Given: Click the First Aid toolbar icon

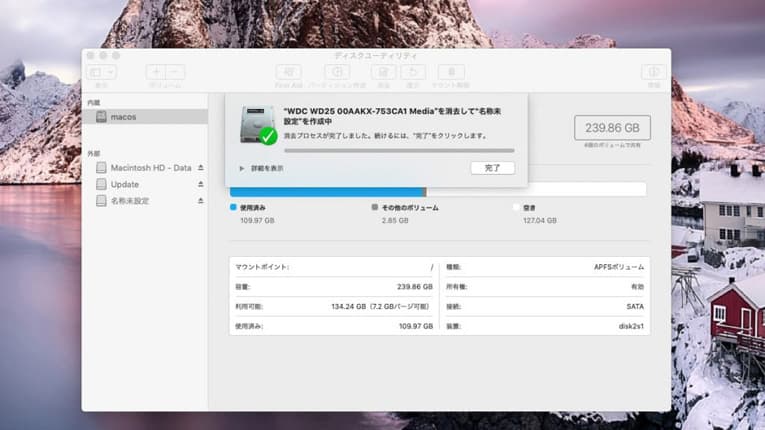Looking at the screenshot, I should (288, 72).
